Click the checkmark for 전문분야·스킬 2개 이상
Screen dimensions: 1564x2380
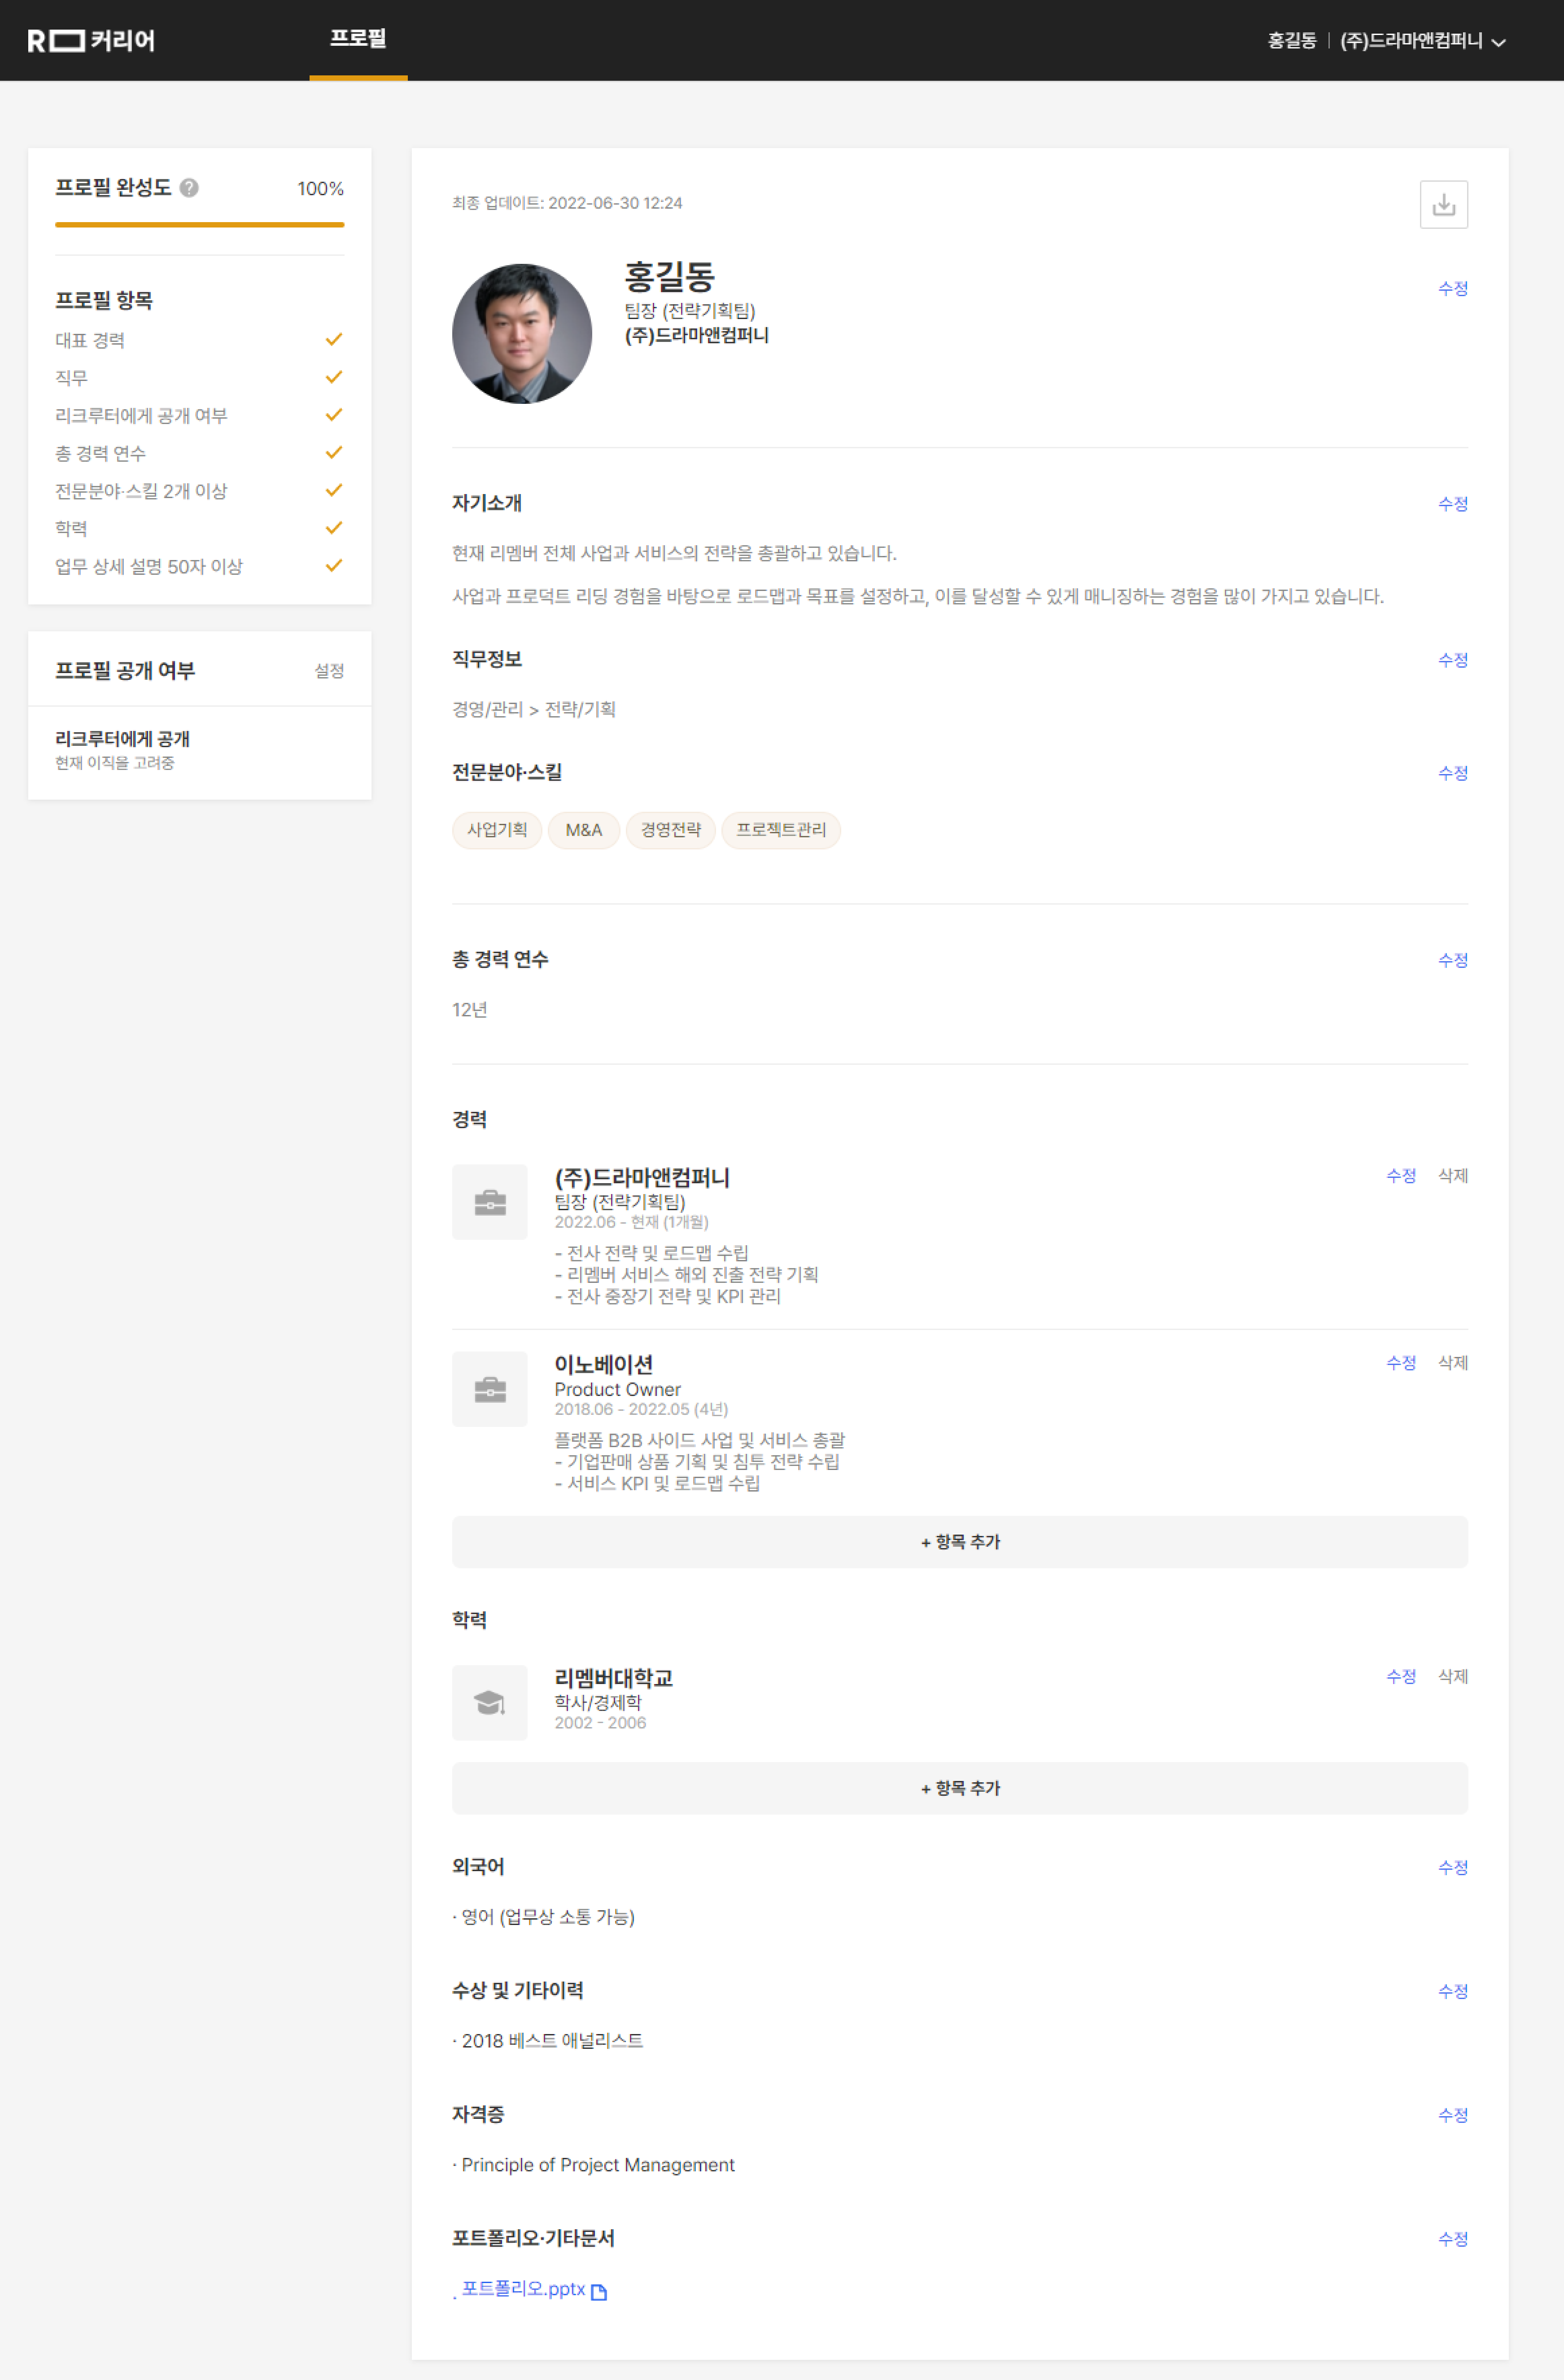point(334,490)
